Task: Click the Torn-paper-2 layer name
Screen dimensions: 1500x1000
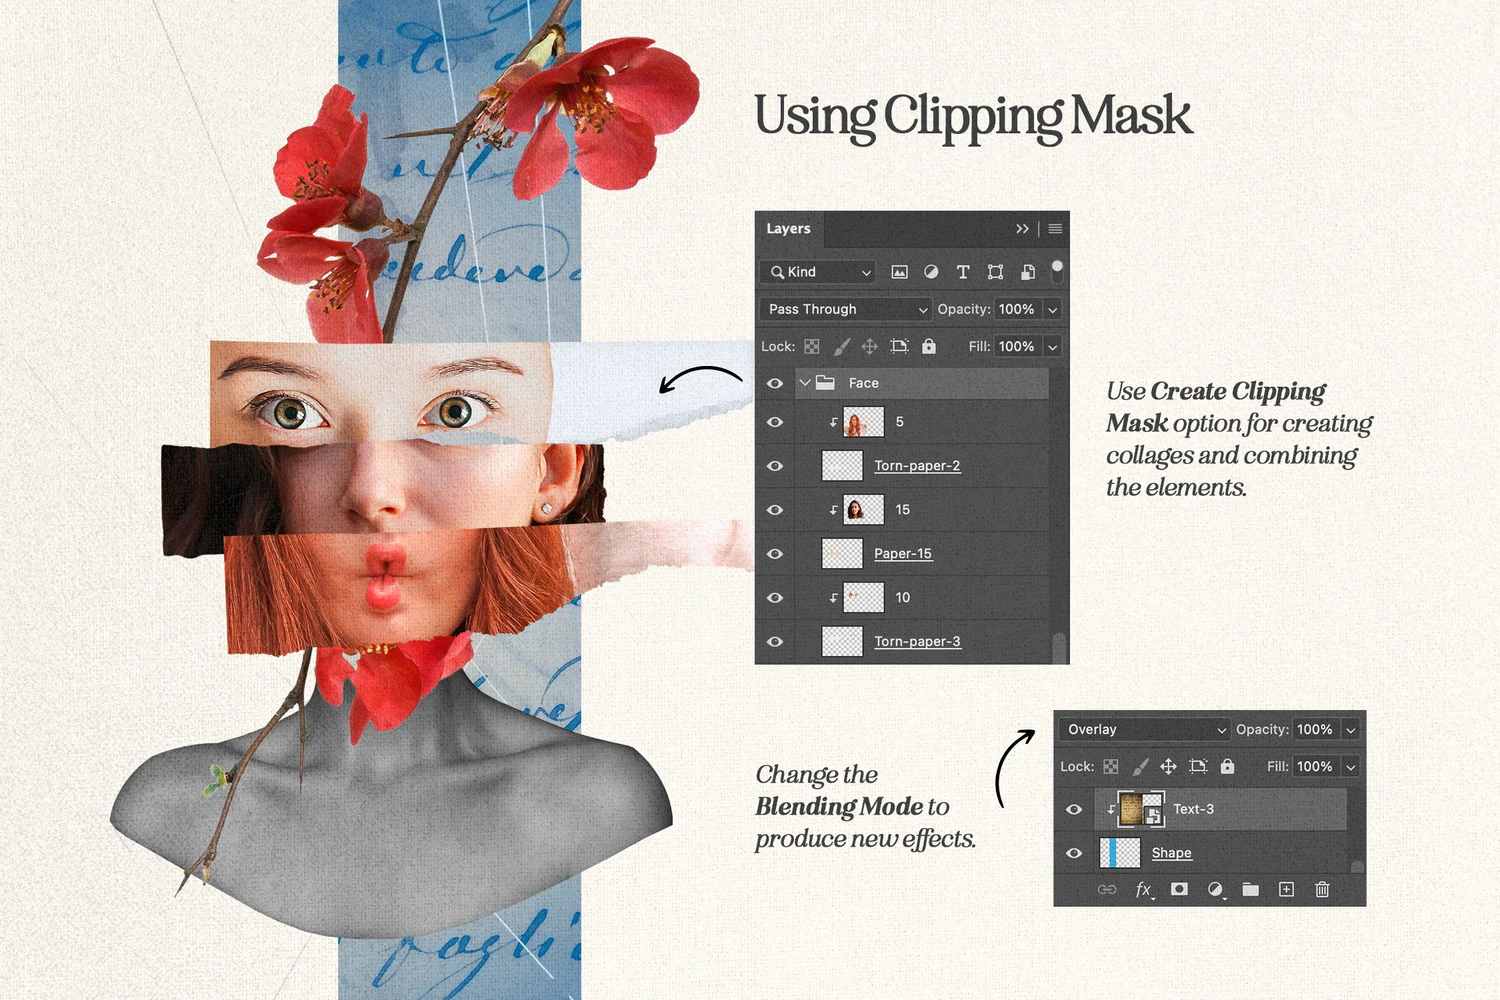Action: tap(917, 466)
